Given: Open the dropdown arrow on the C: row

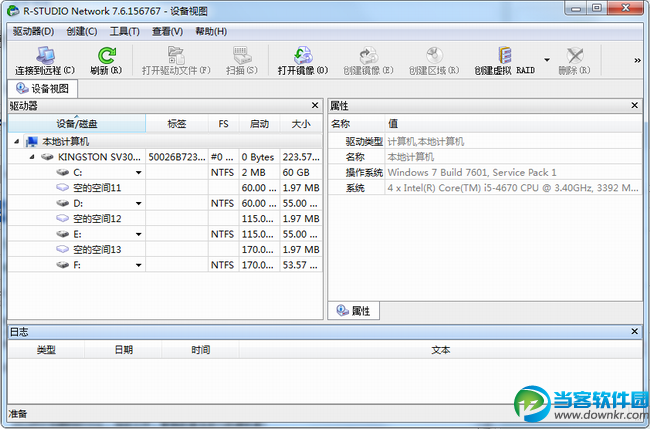Looking at the screenshot, I should point(138,172).
